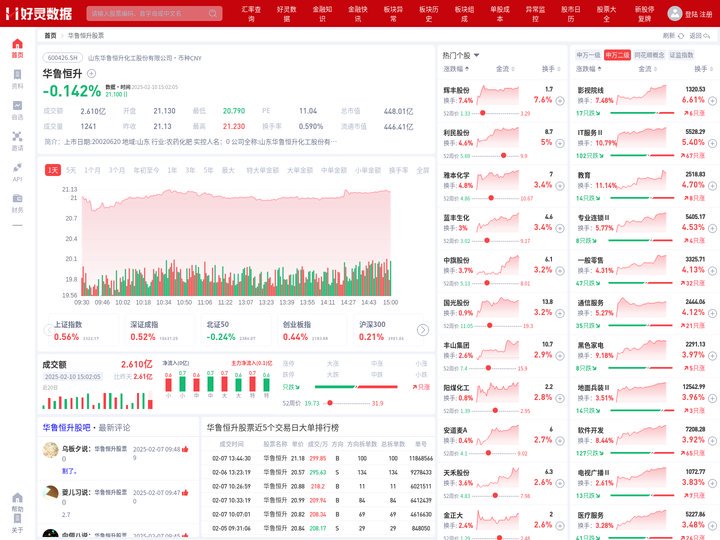Like the 2025-02-07 09:47 comment thumbs-up
Viewport: 720px width, 540px height.
[185, 492]
